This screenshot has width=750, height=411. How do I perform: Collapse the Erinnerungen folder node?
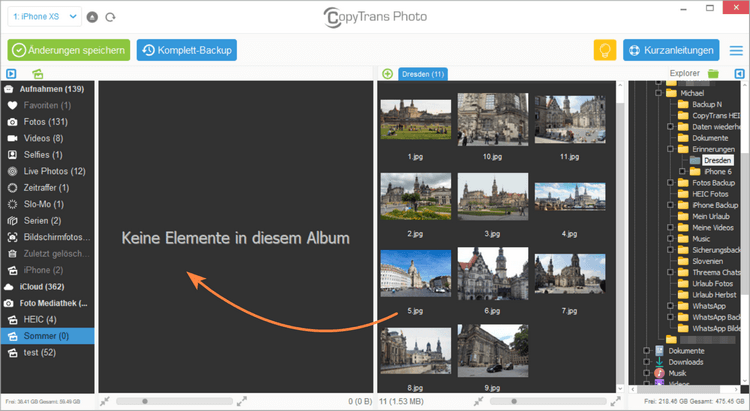670,149
